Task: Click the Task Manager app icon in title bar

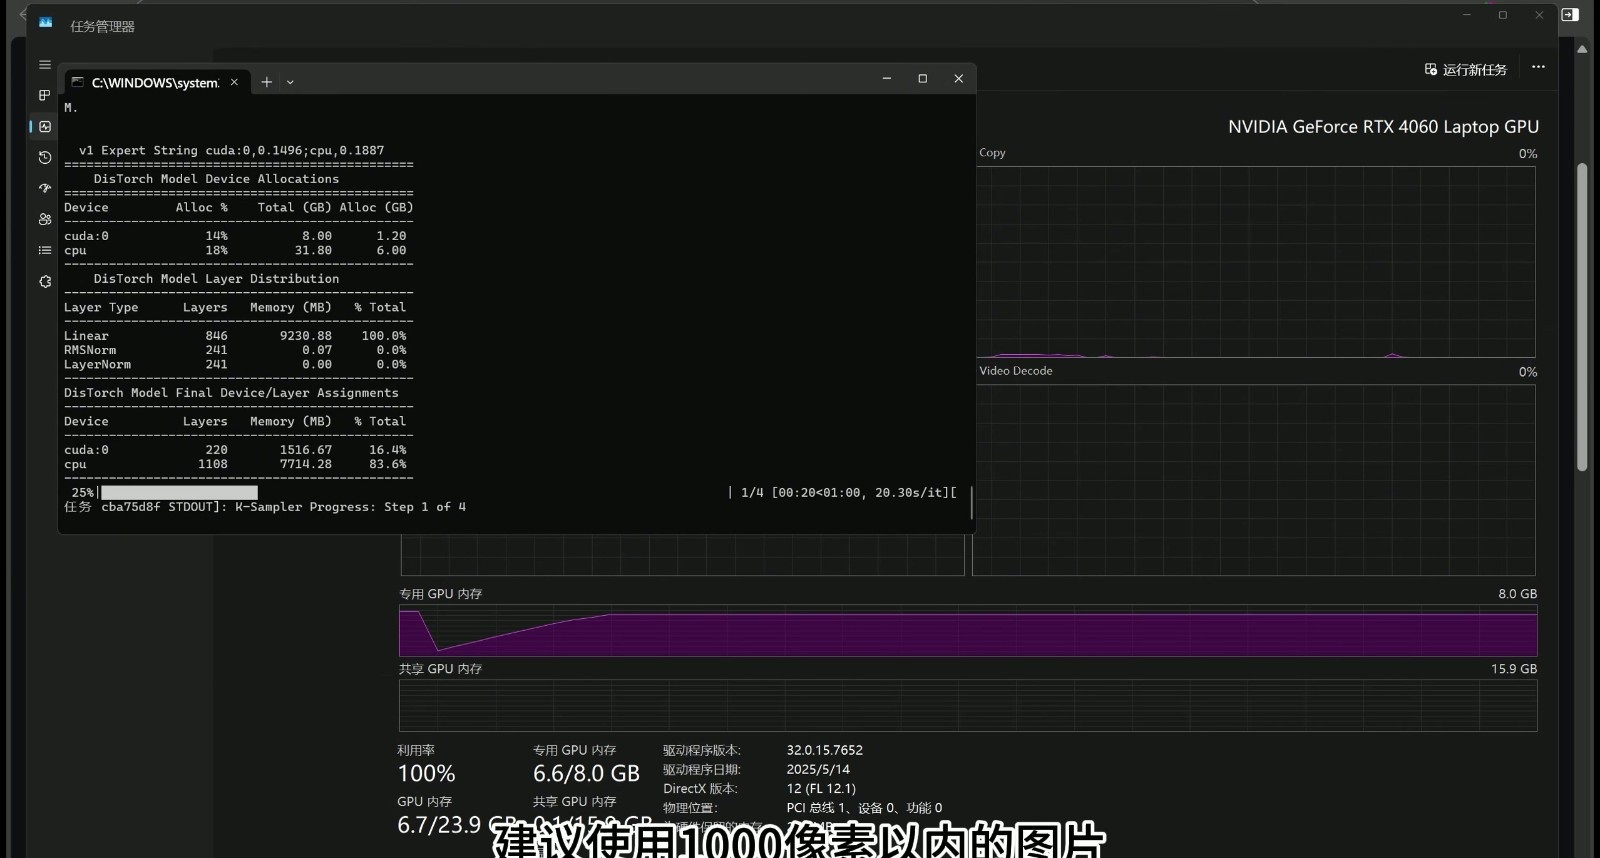Action: pyautogui.click(x=45, y=22)
